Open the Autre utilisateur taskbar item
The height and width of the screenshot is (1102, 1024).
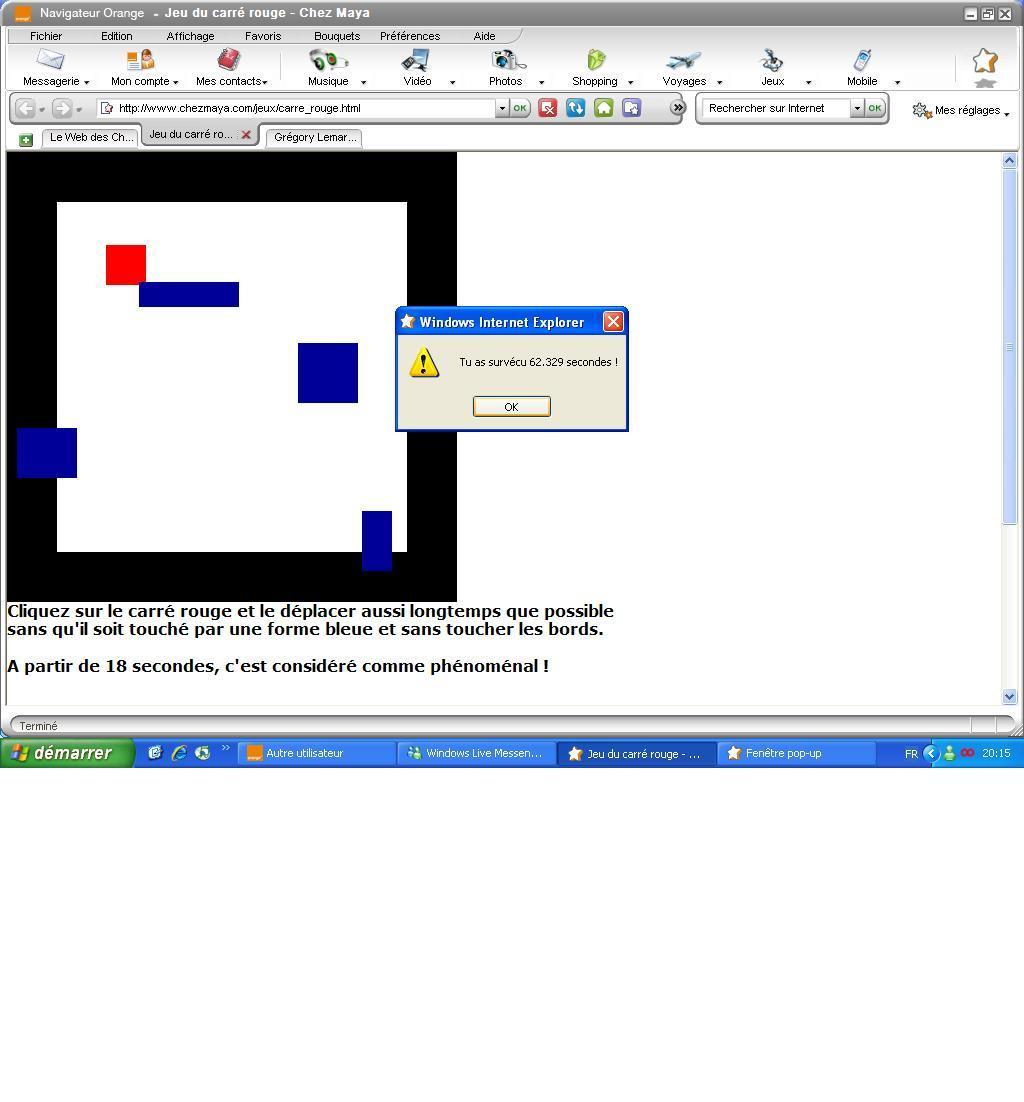(317, 753)
